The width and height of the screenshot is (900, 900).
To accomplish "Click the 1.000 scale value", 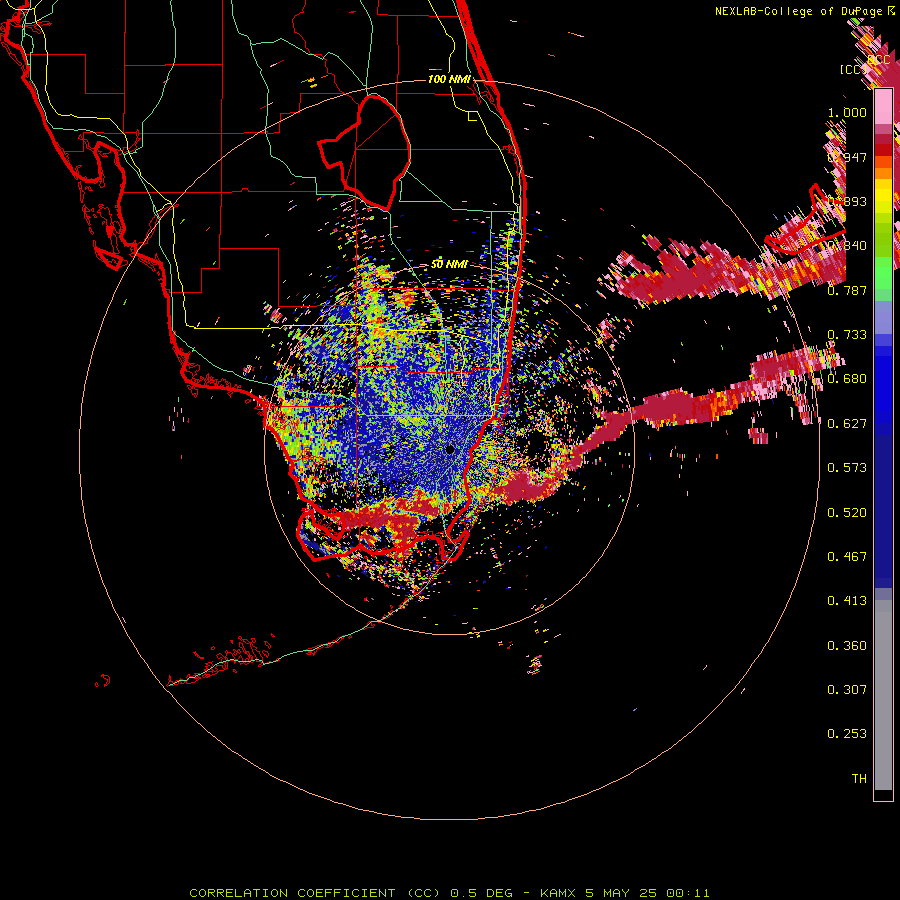I will coord(847,112).
